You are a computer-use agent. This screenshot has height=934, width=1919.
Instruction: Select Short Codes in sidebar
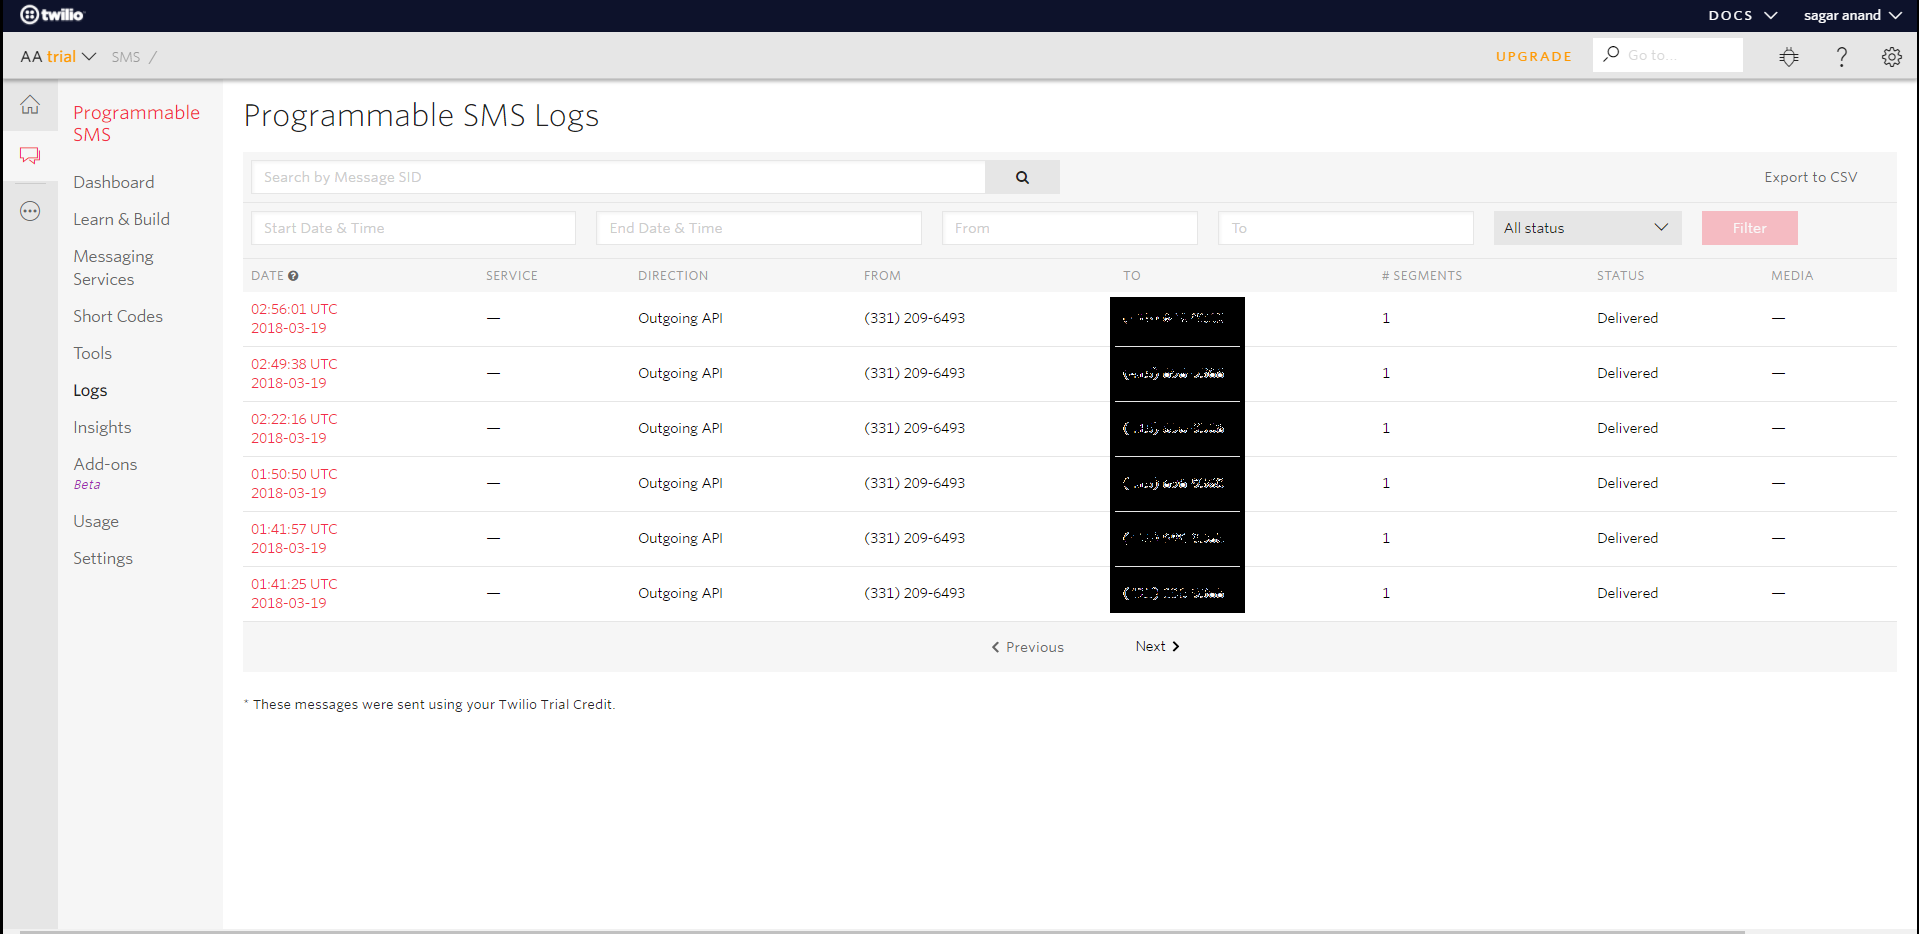click(x=118, y=316)
